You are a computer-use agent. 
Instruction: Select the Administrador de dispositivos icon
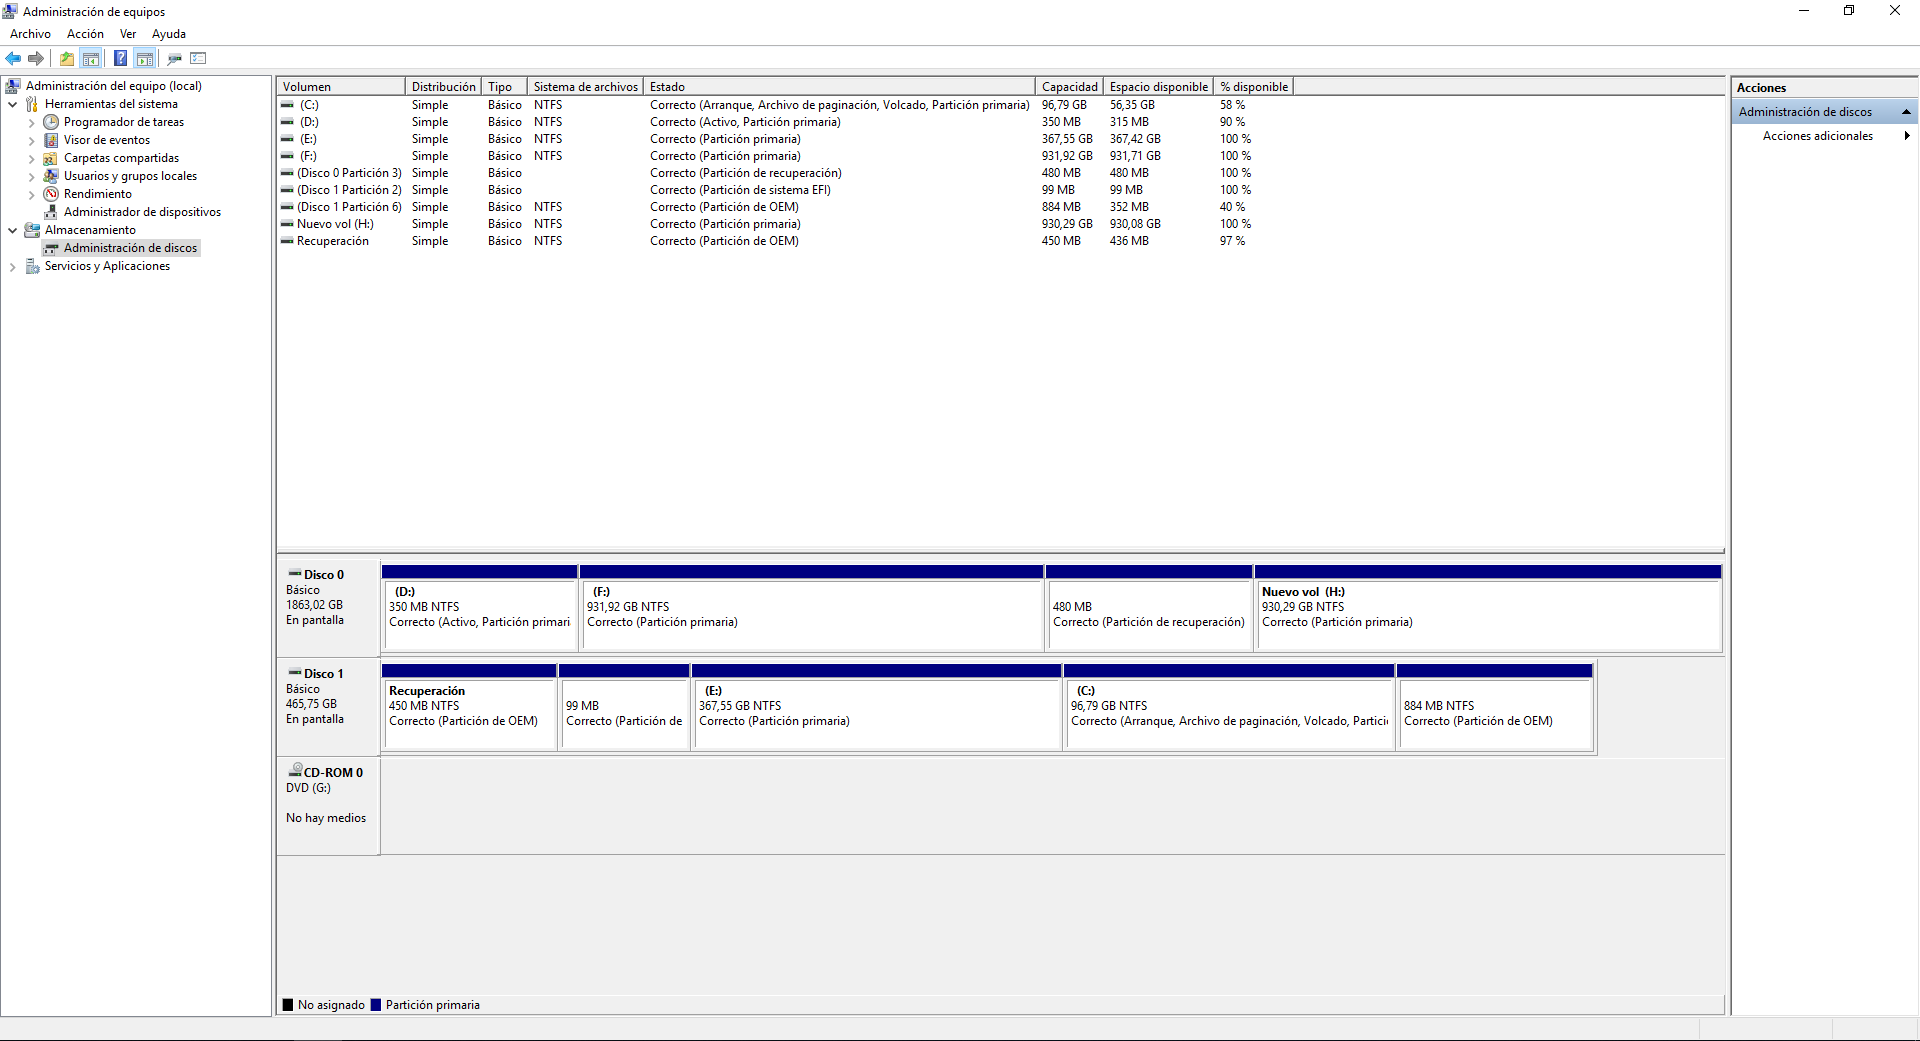[x=51, y=212]
